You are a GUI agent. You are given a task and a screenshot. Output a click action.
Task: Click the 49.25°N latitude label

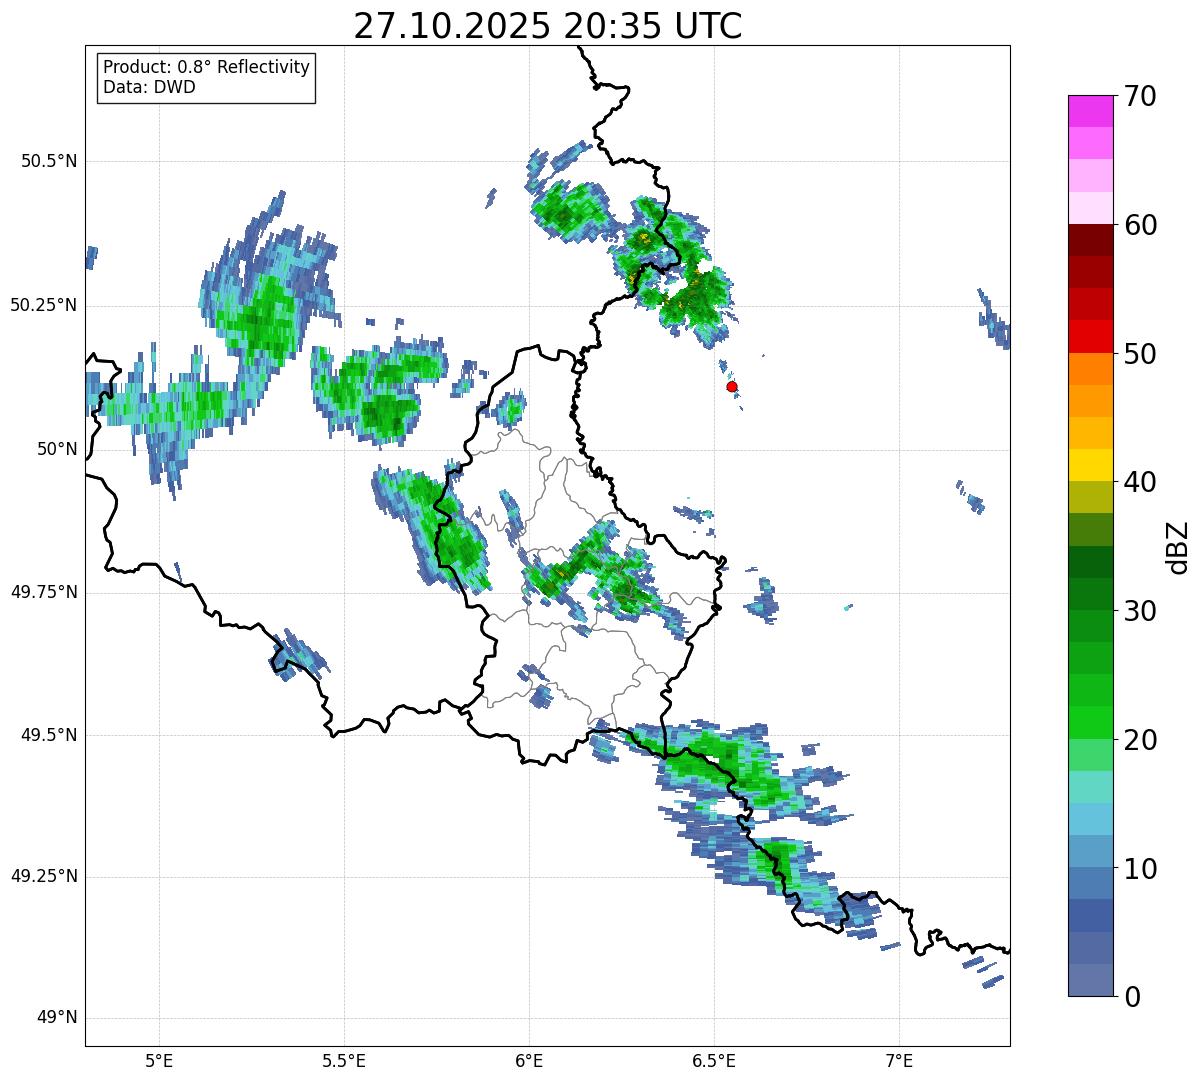pyautogui.click(x=44, y=876)
